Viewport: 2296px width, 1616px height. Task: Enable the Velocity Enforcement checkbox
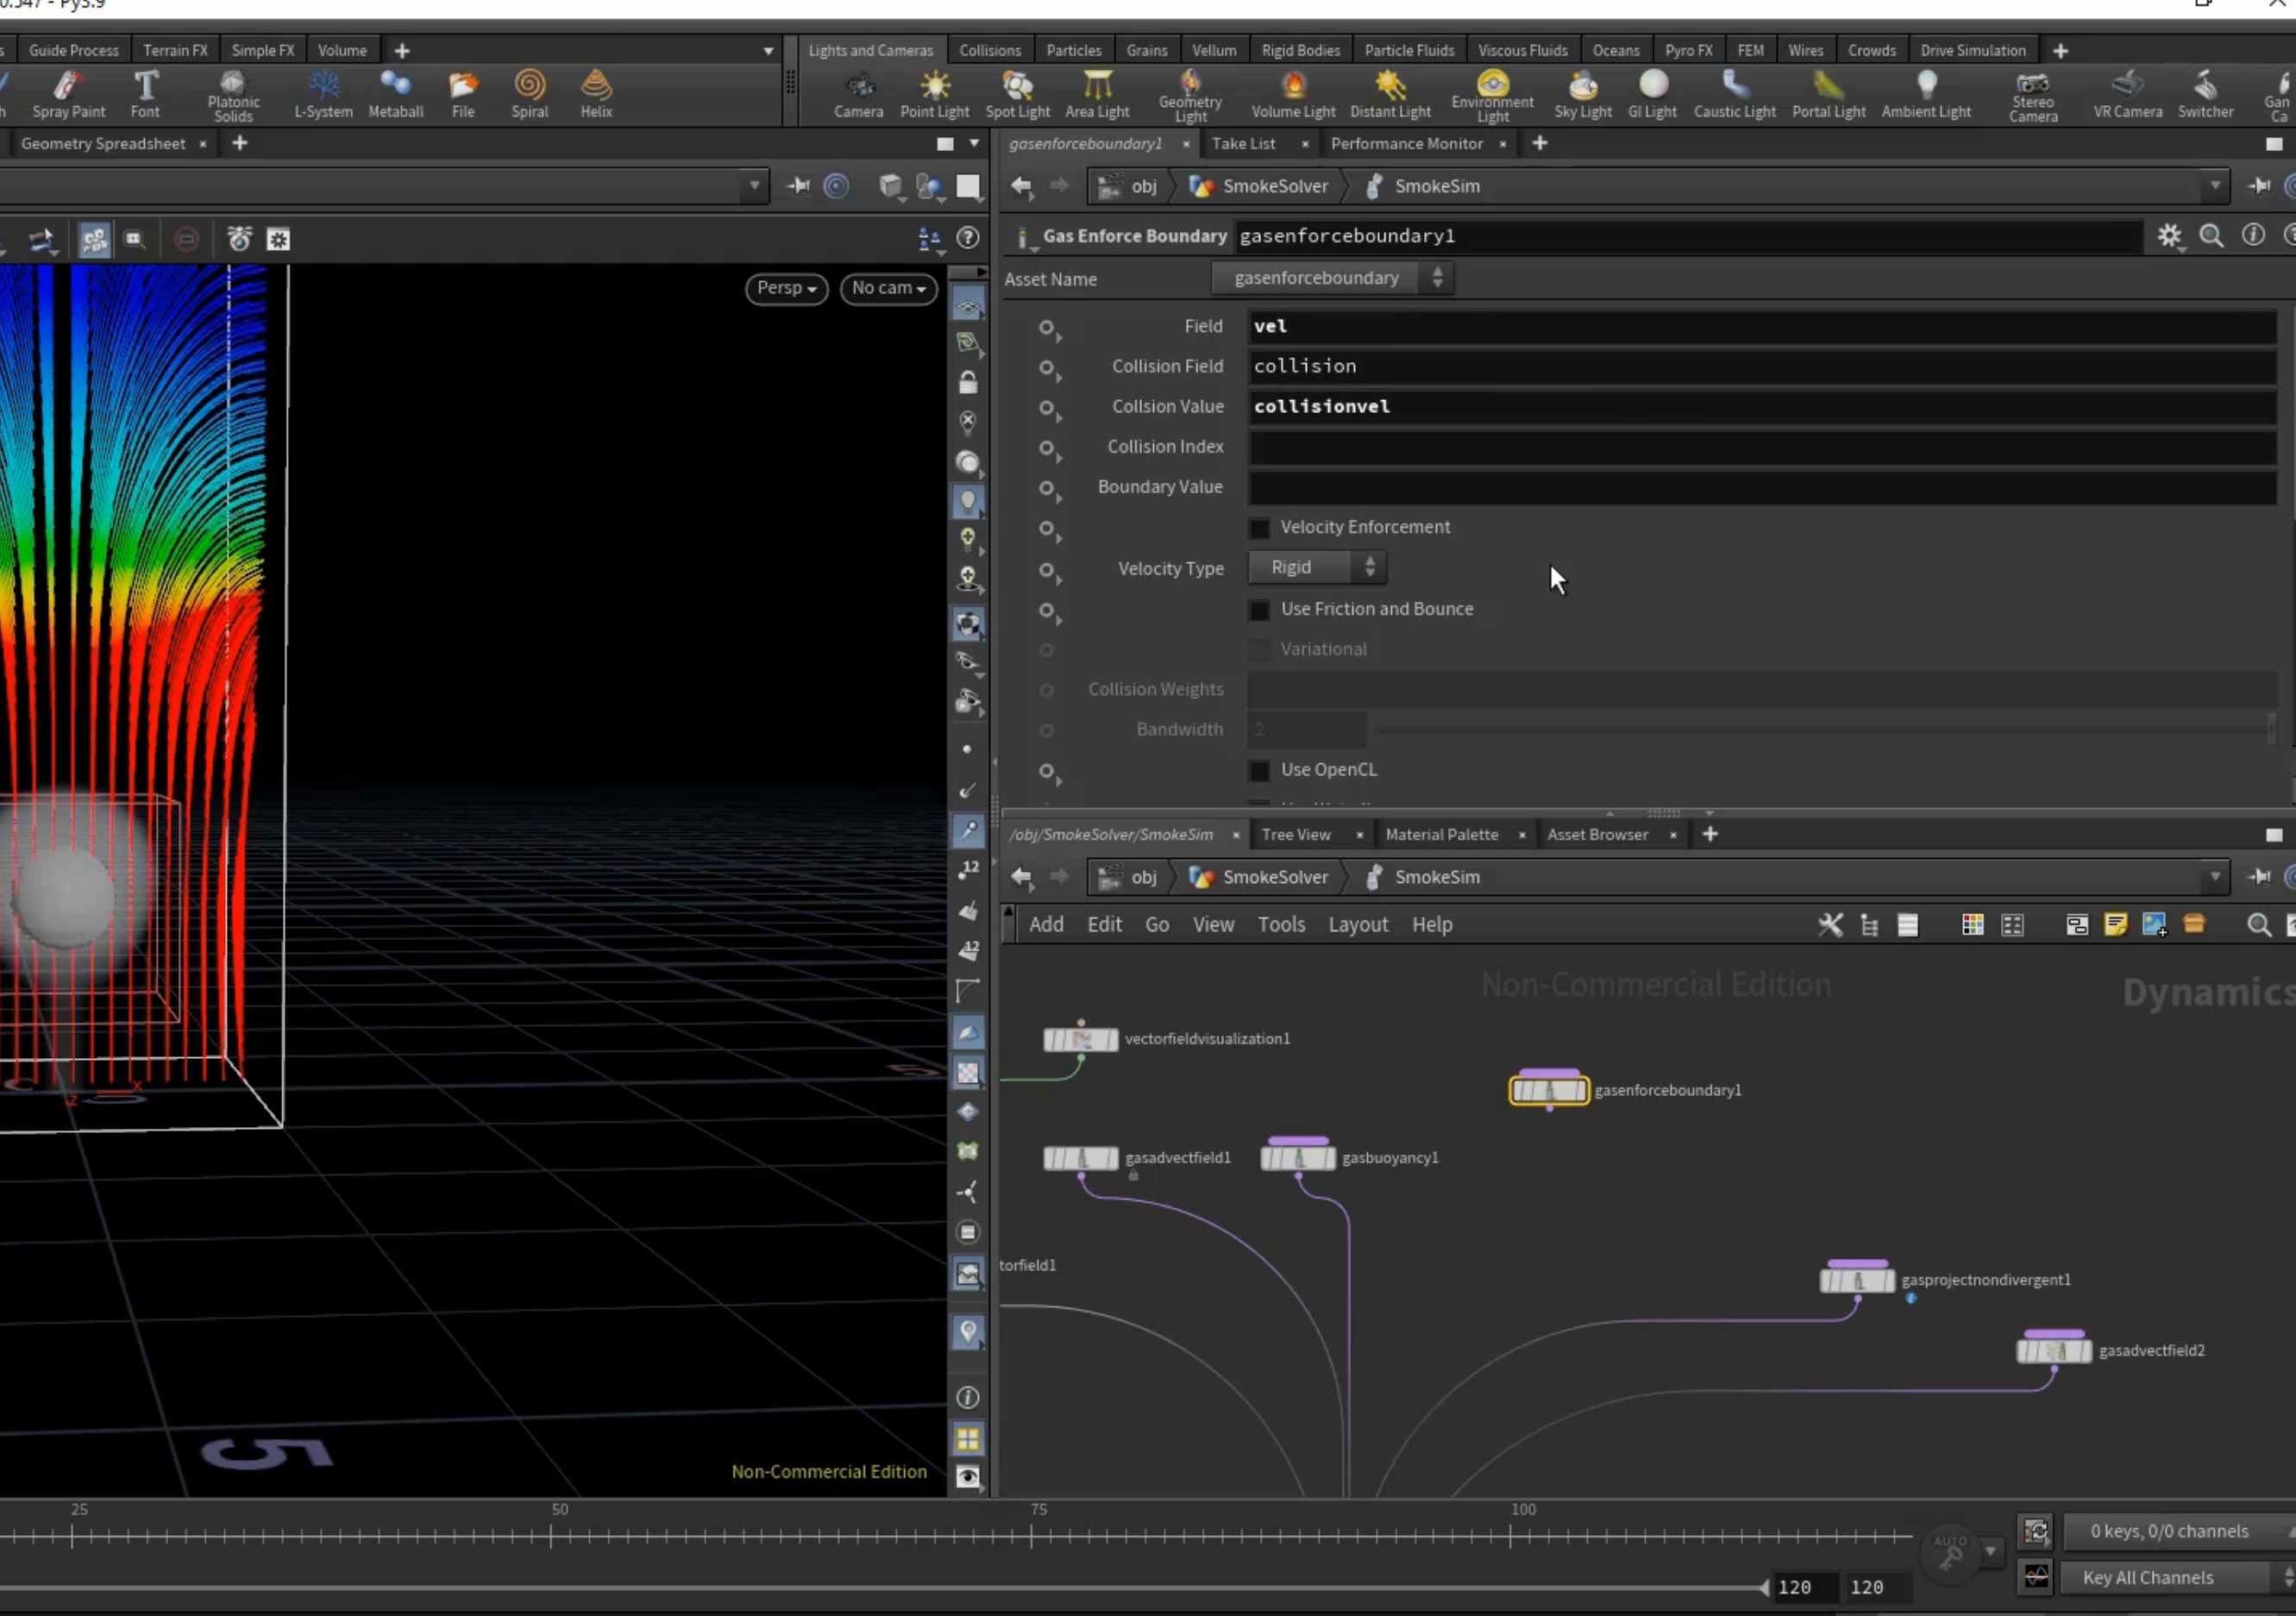coord(1260,528)
